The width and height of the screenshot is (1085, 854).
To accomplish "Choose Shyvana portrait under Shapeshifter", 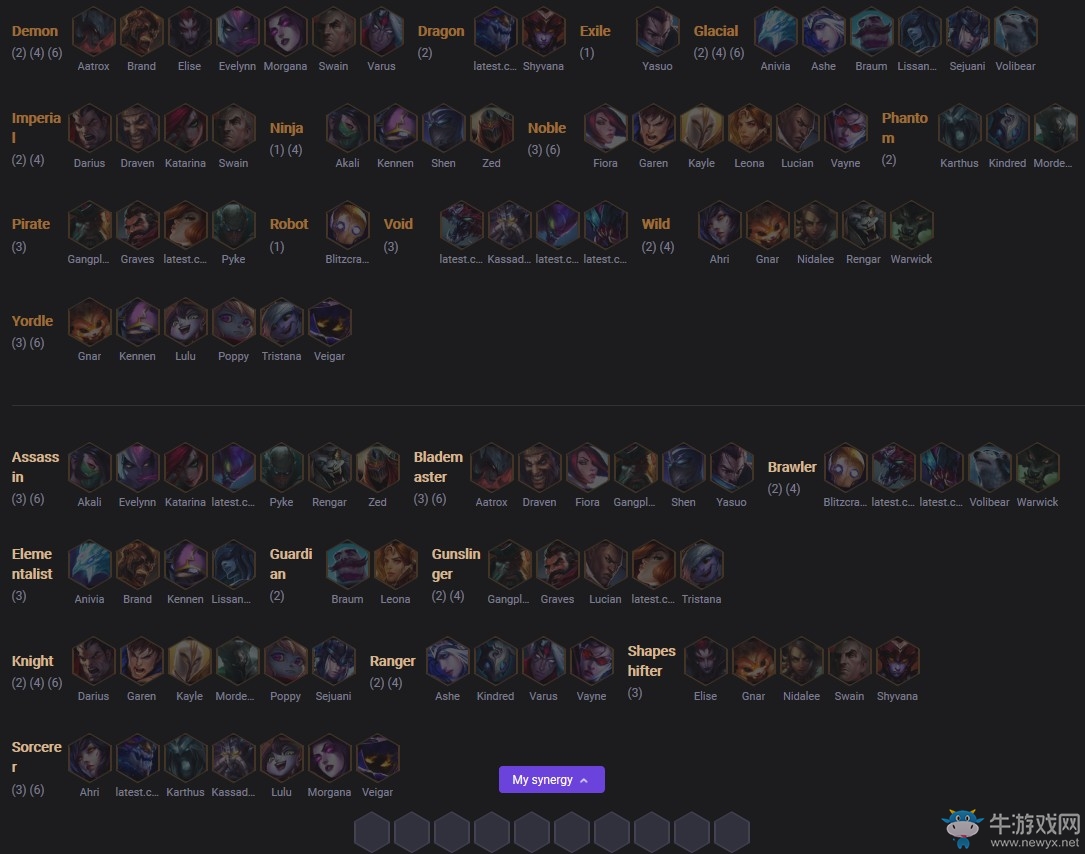I will click(897, 662).
